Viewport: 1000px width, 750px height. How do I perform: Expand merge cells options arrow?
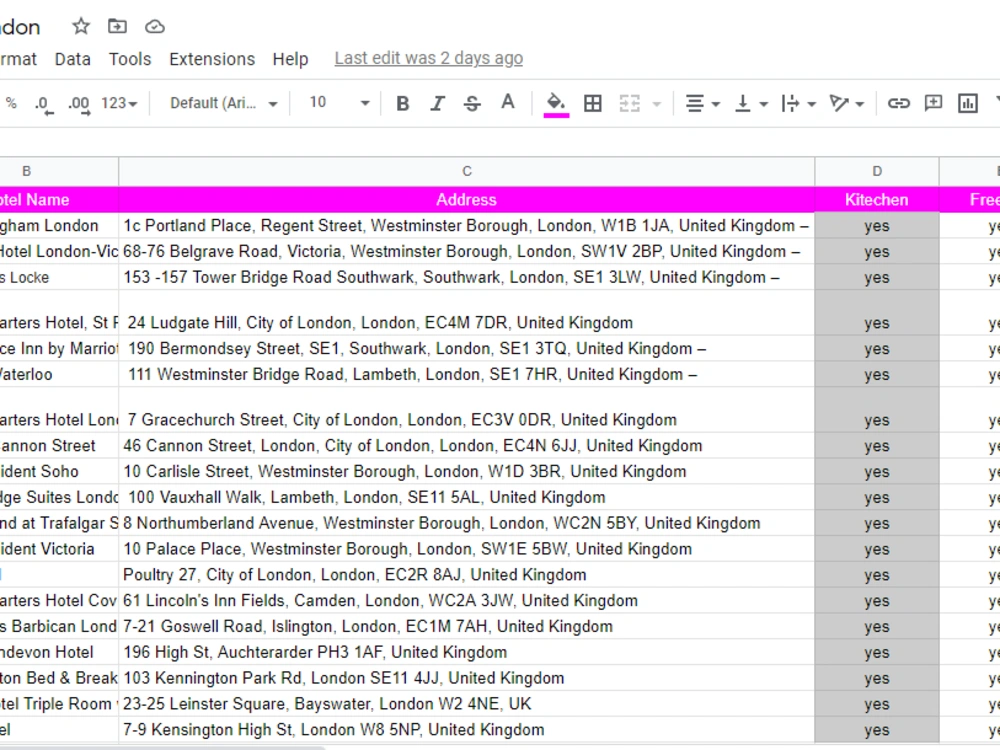pyautogui.click(x=657, y=104)
